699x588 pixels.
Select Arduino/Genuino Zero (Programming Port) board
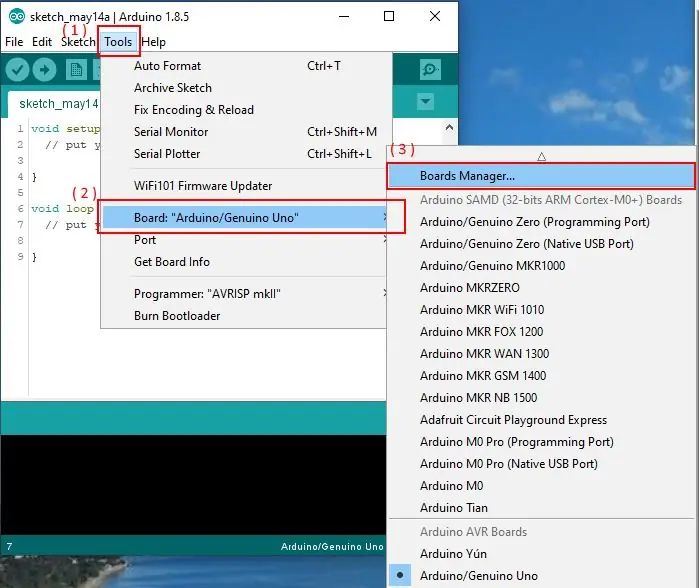tap(541, 222)
